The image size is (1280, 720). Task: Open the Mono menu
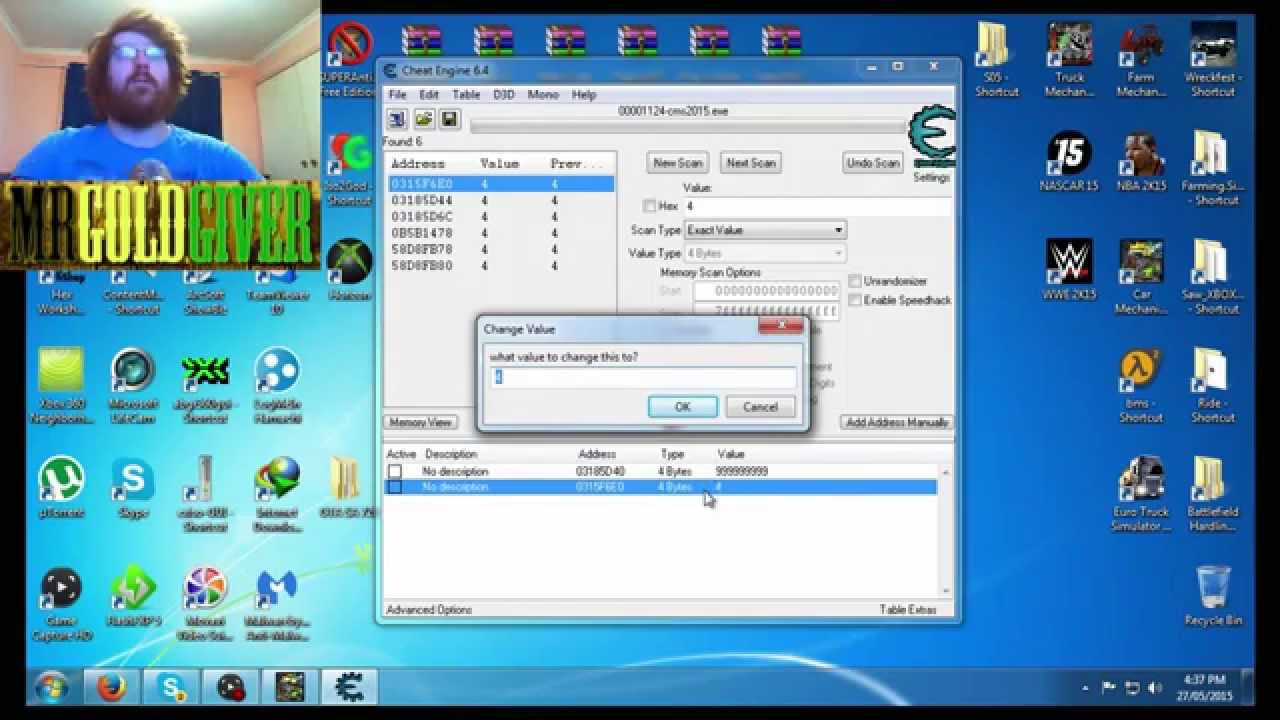click(x=543, y=95)
